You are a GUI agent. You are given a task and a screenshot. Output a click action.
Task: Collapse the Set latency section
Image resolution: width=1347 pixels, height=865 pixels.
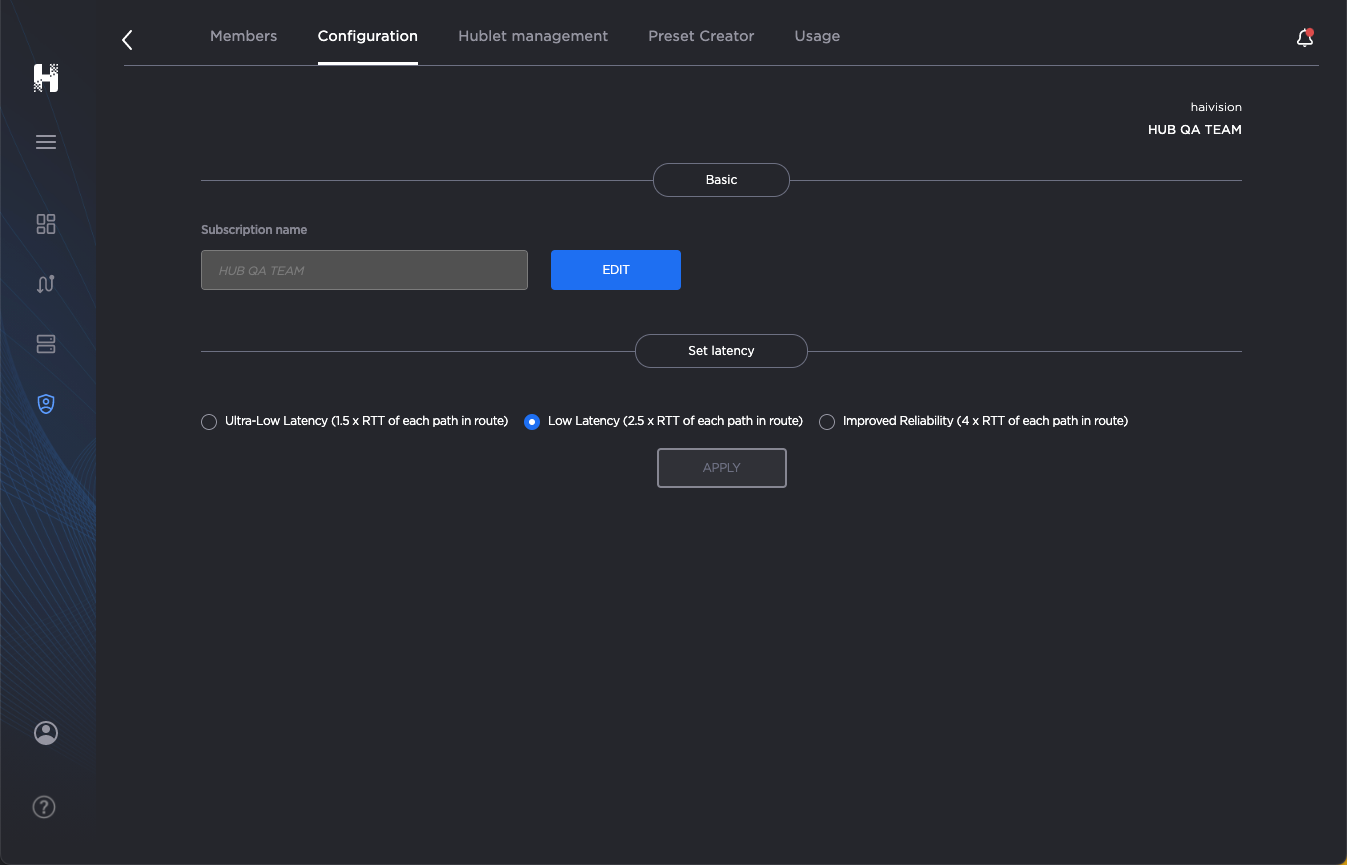coord(721,350)
